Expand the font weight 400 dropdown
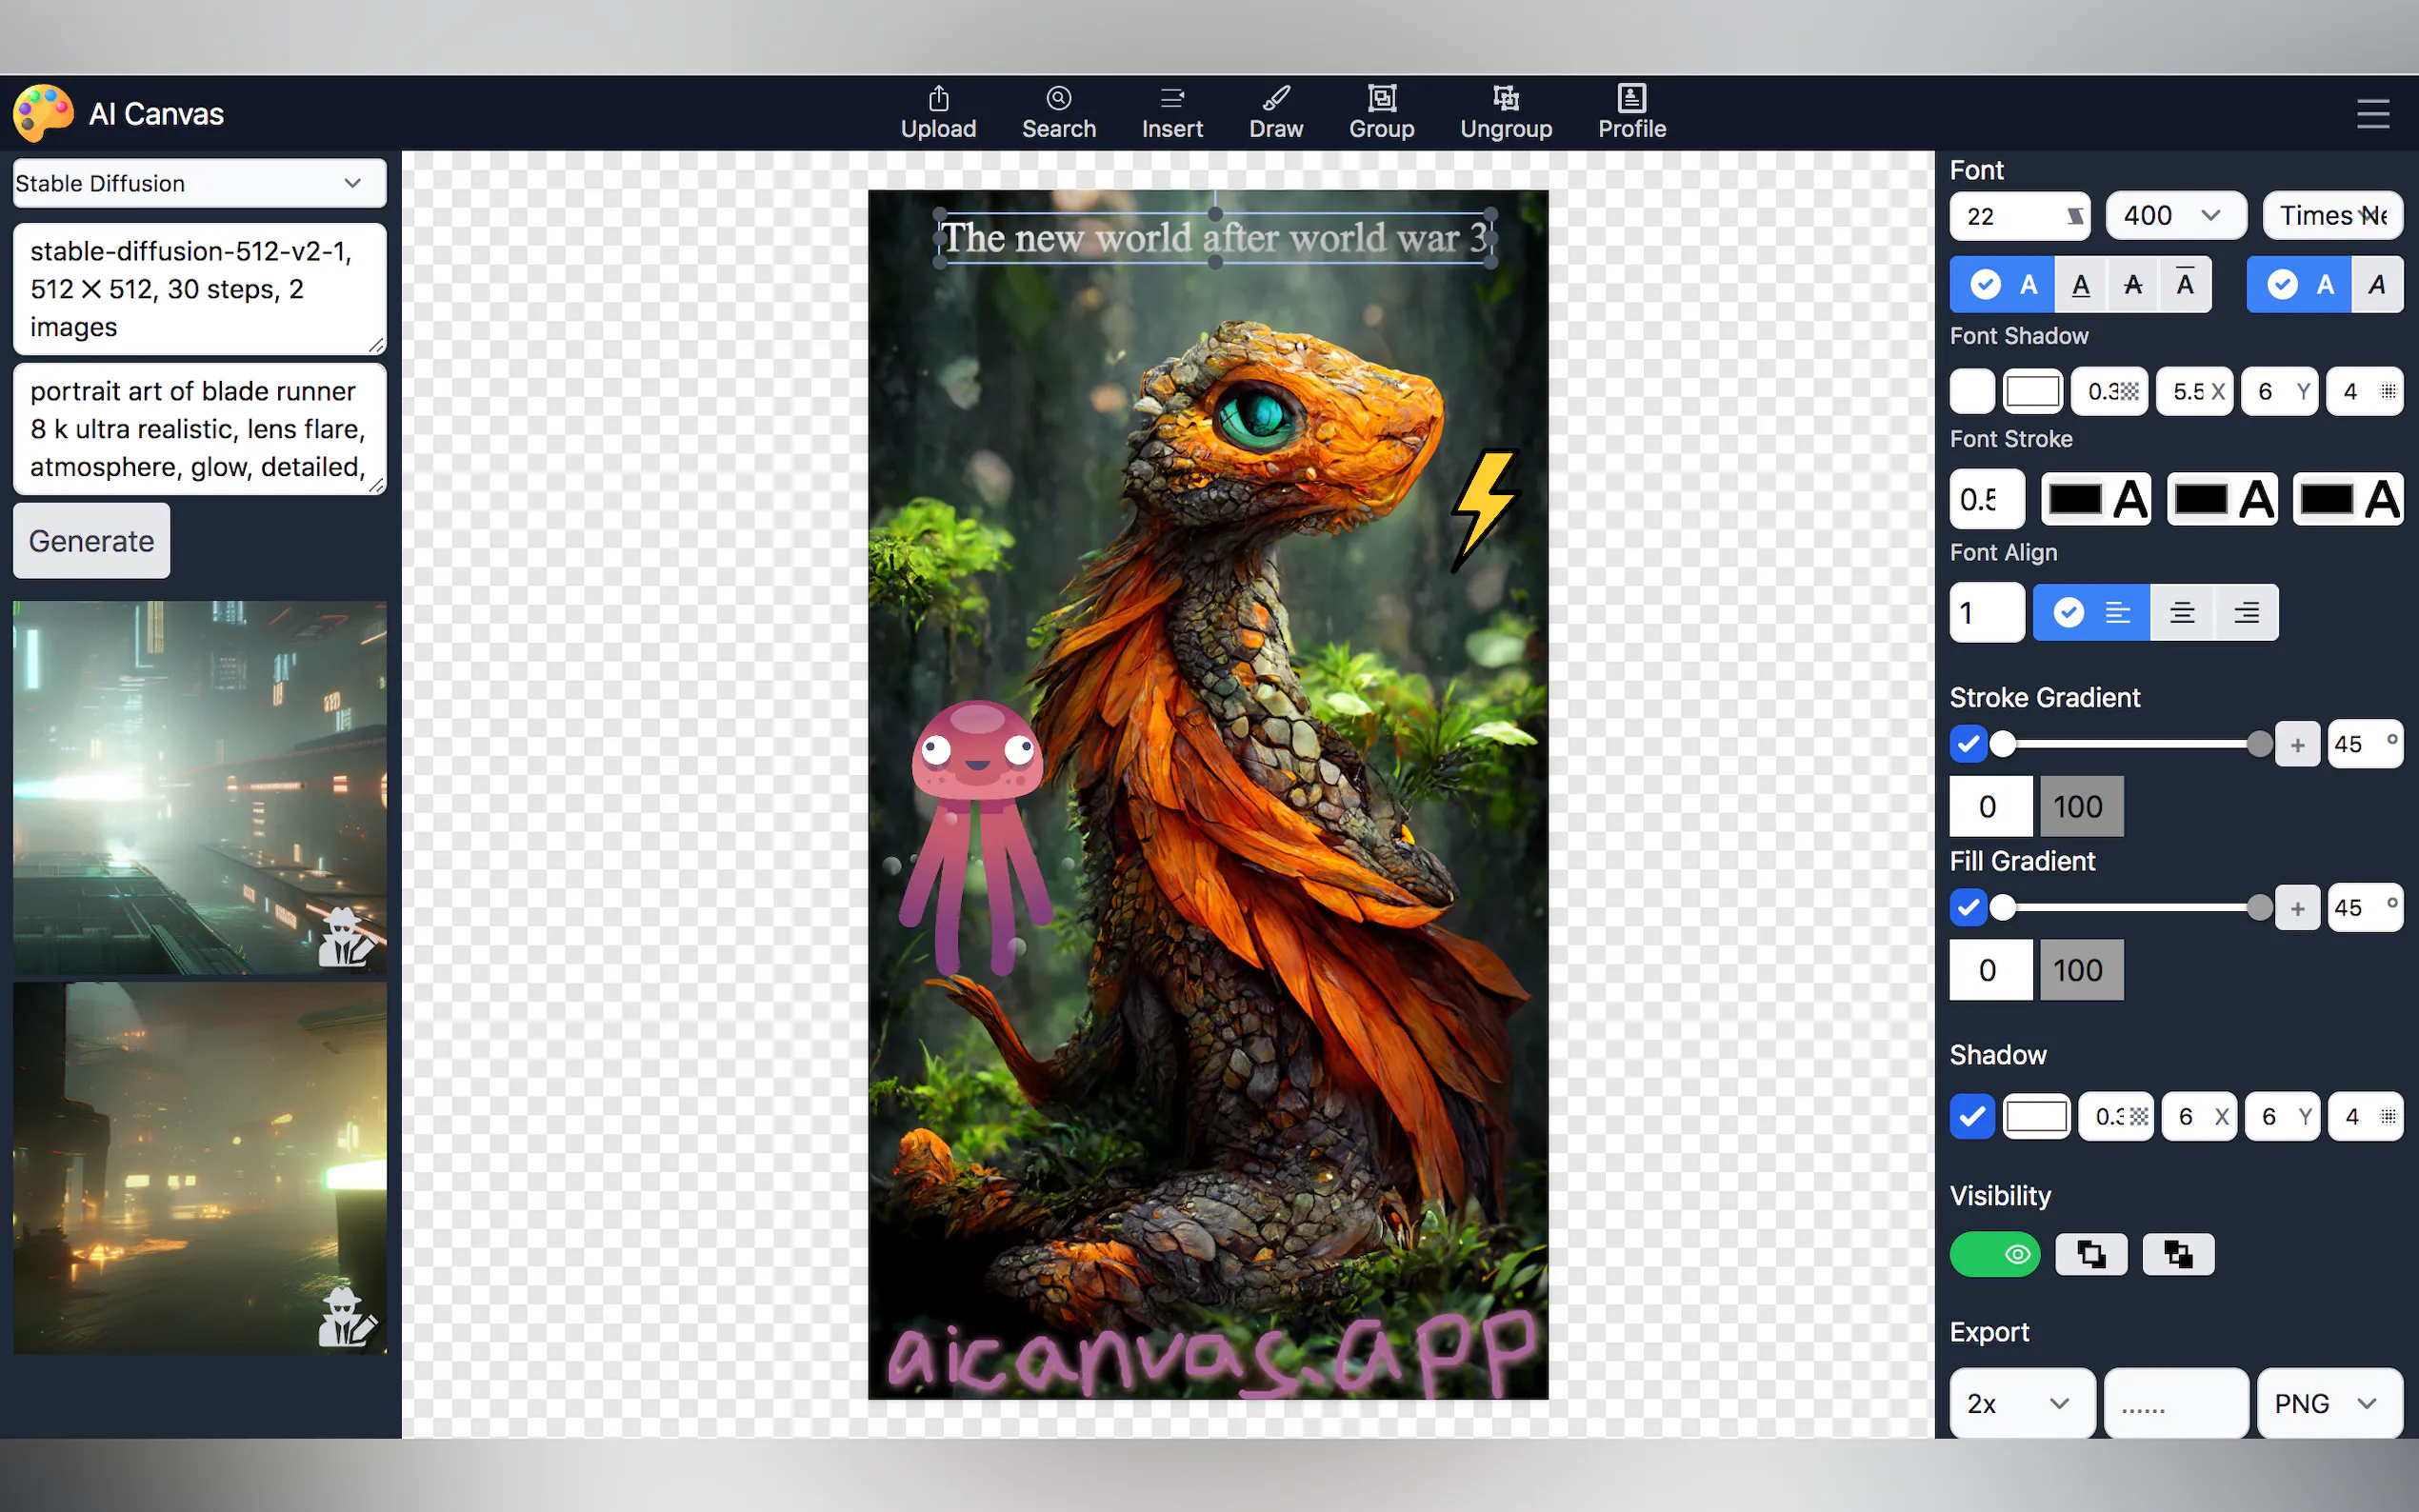 [2175, 216]
